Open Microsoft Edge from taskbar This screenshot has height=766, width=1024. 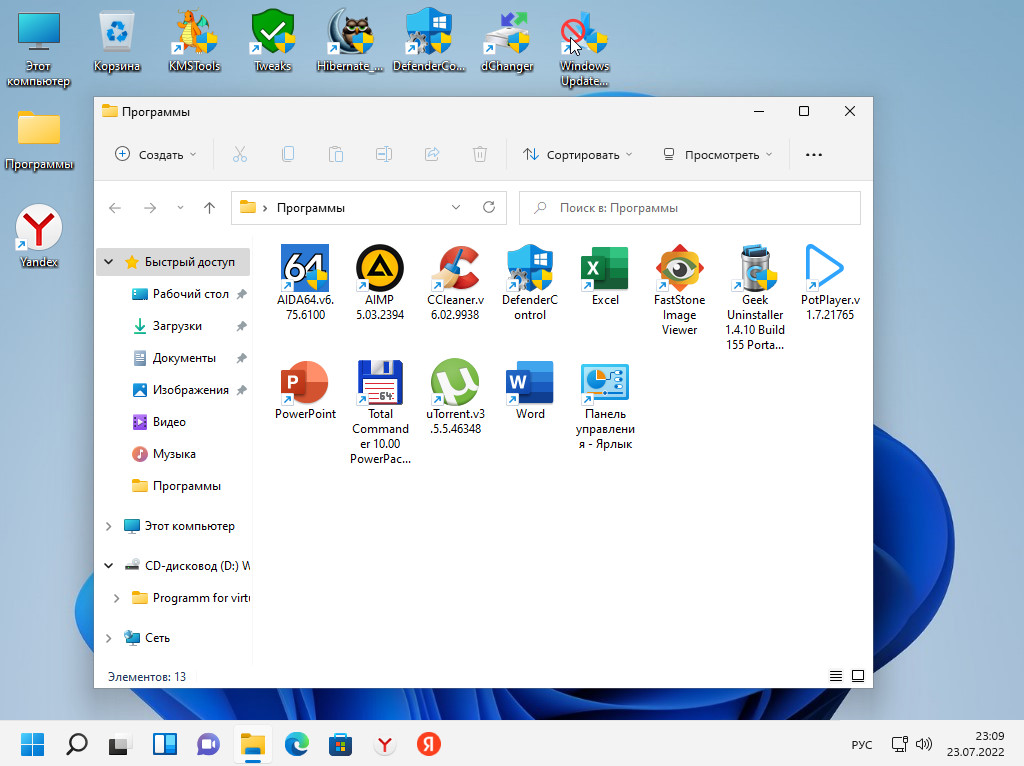point(296,744)
